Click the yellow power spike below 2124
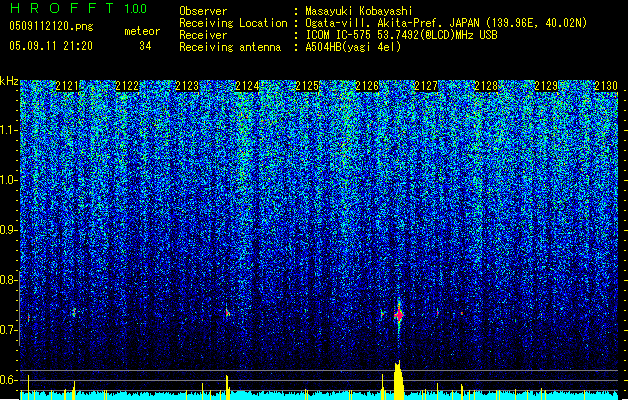 coord(227,388)
